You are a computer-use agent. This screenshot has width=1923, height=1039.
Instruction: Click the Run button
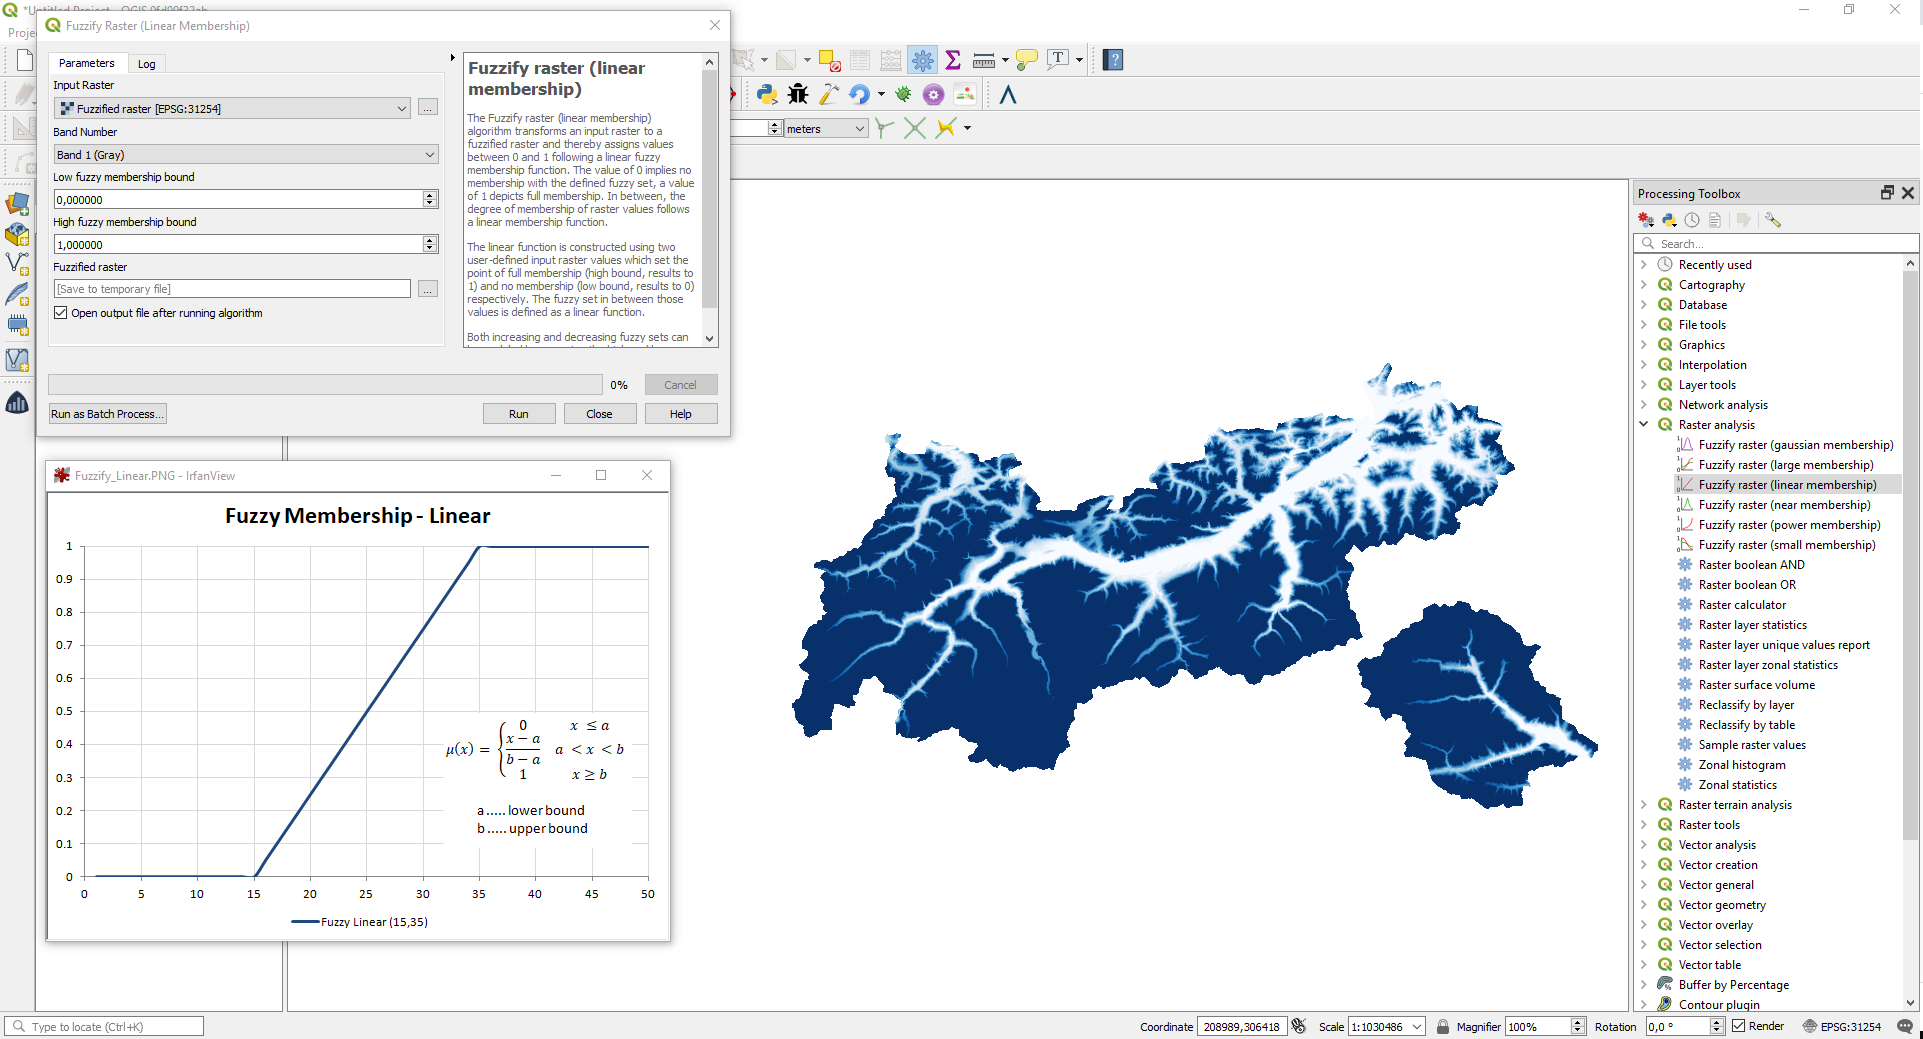coord(518,414)
